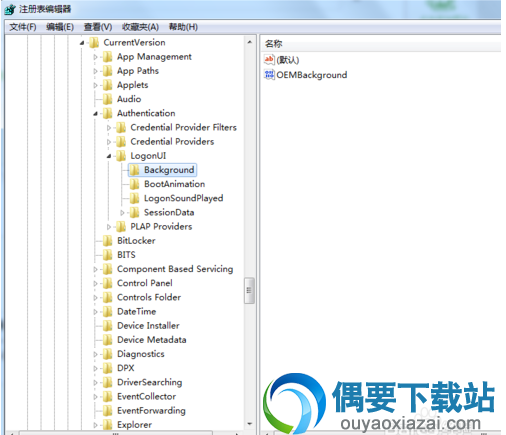Collapse the LogonUI tree node
The width and height of the screenshot is (506, 435).
[109, 156]
